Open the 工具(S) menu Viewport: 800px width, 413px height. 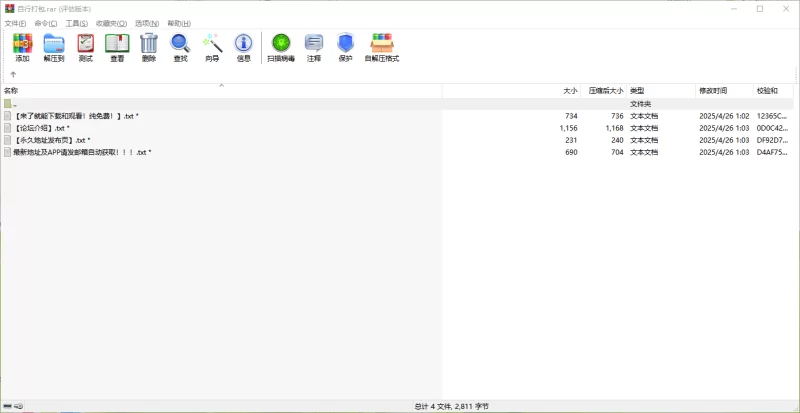click(x=77, y=23)
